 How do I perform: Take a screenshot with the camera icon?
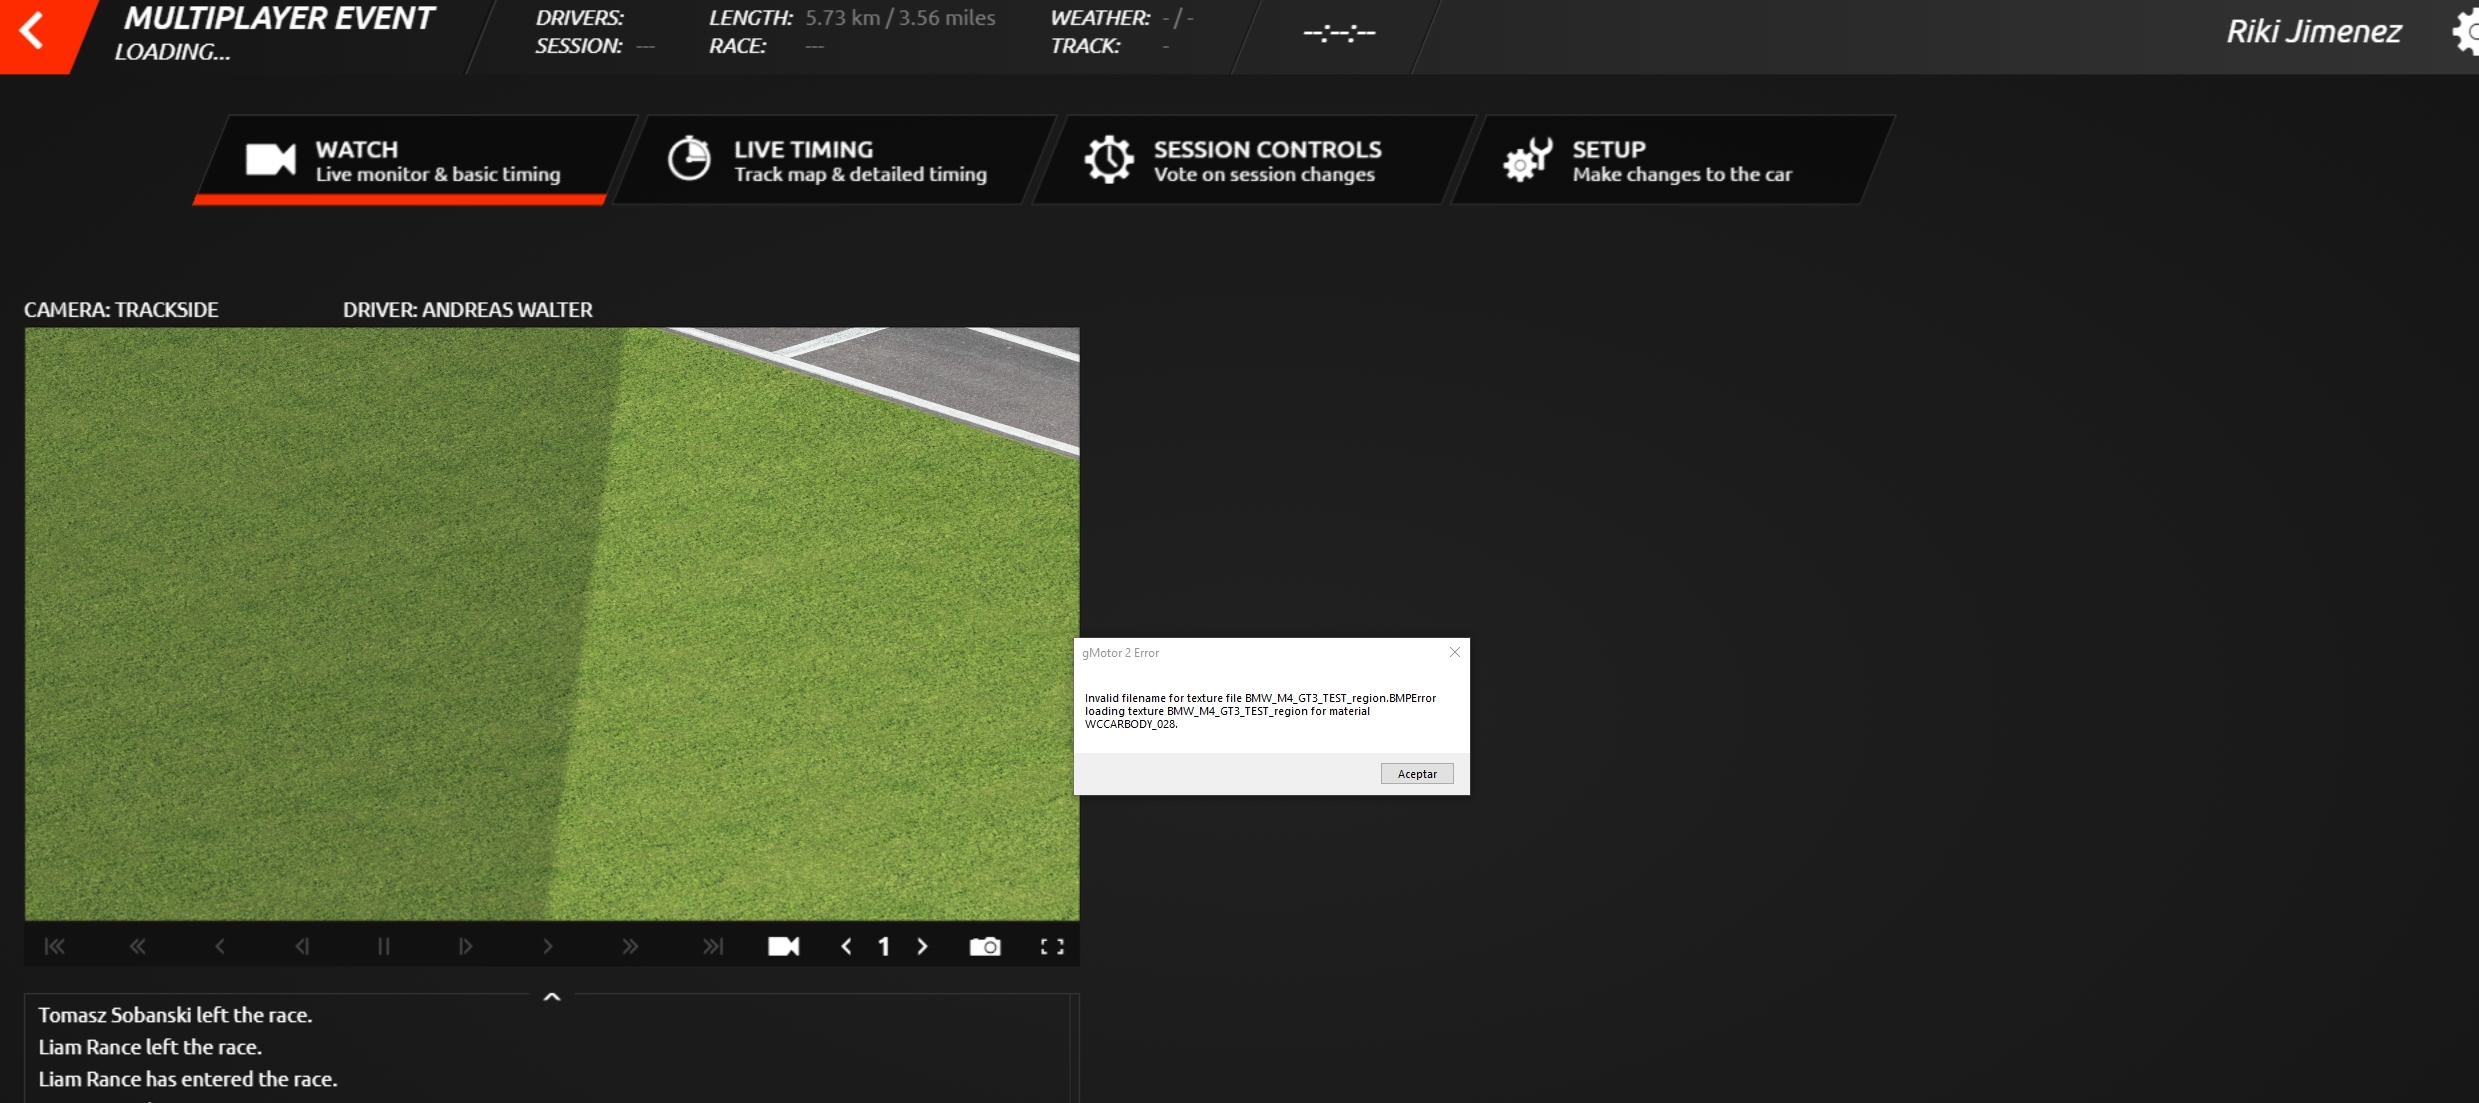tap(985, 946)
